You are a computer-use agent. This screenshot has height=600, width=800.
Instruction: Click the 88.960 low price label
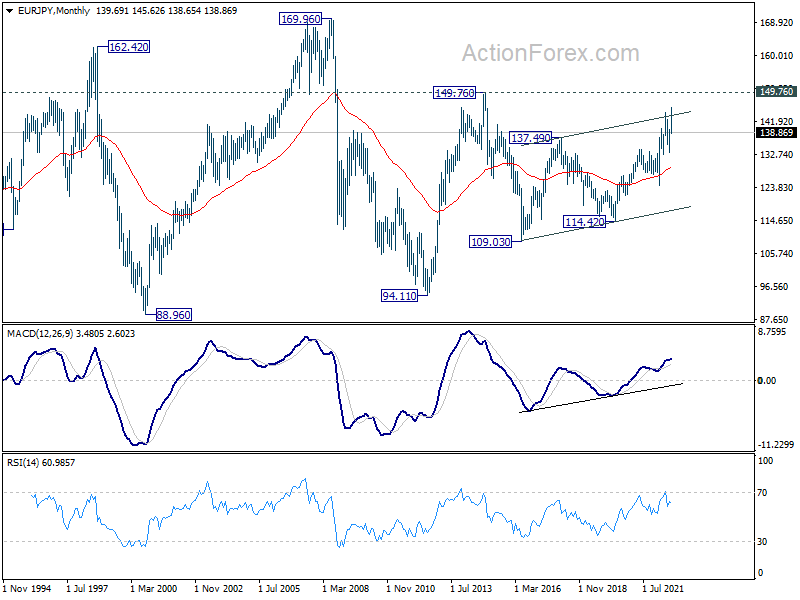coord(168,315)
